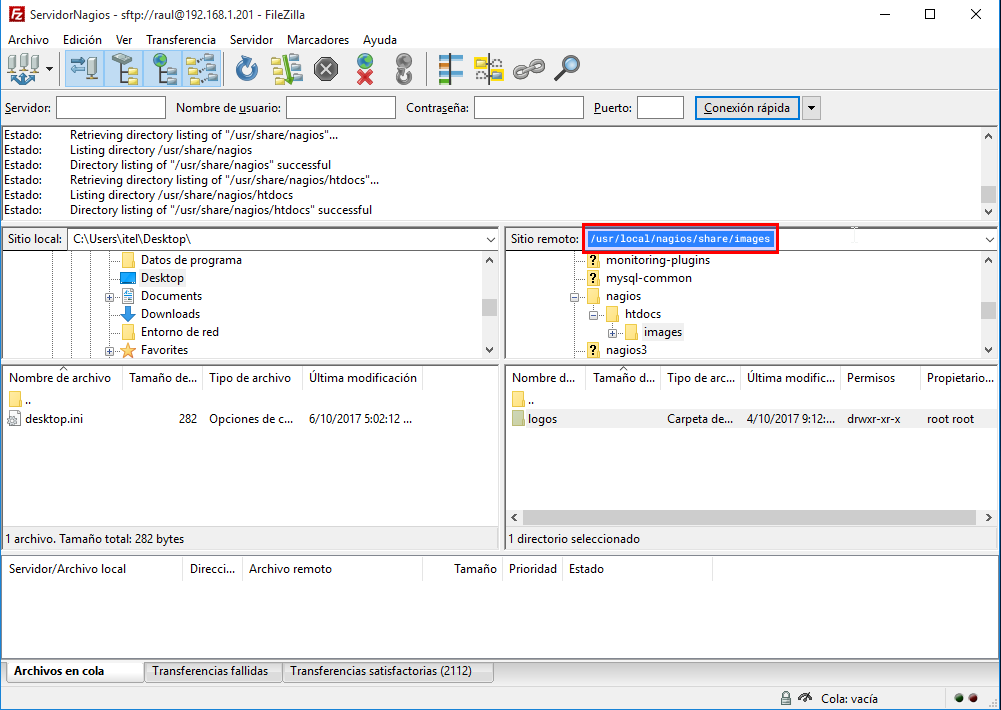This screenshot has width=1001, height=710.
Task: Focus the Puerto field
Action: (x=661, y=108)
